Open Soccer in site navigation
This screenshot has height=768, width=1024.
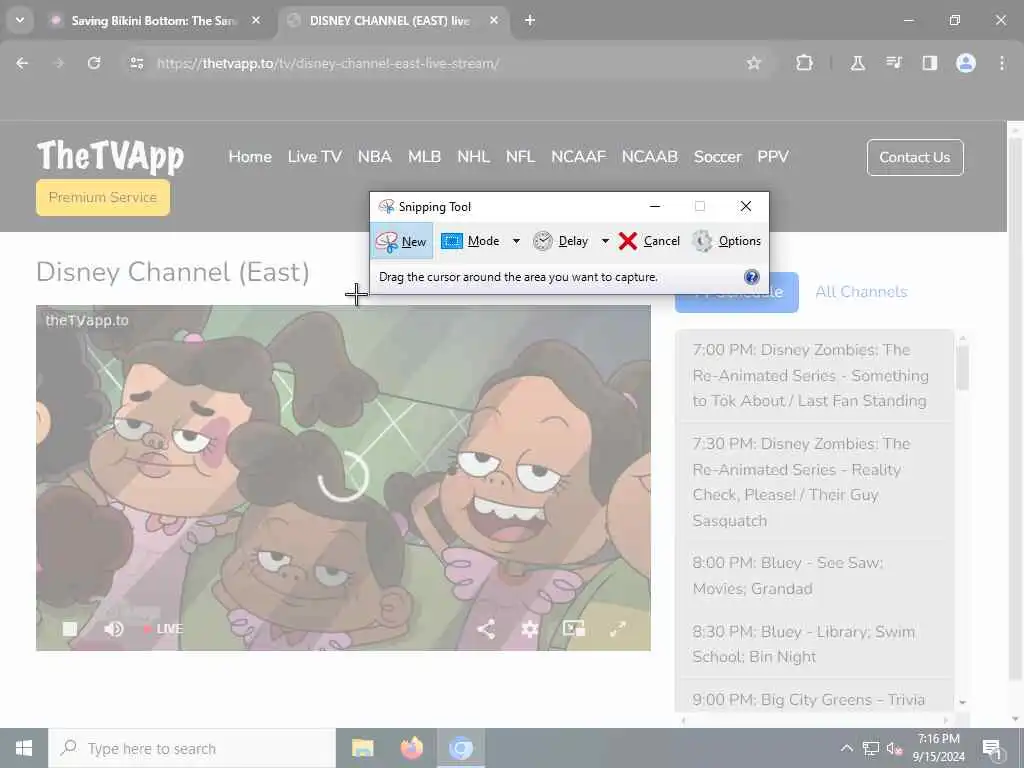(718, 157)
